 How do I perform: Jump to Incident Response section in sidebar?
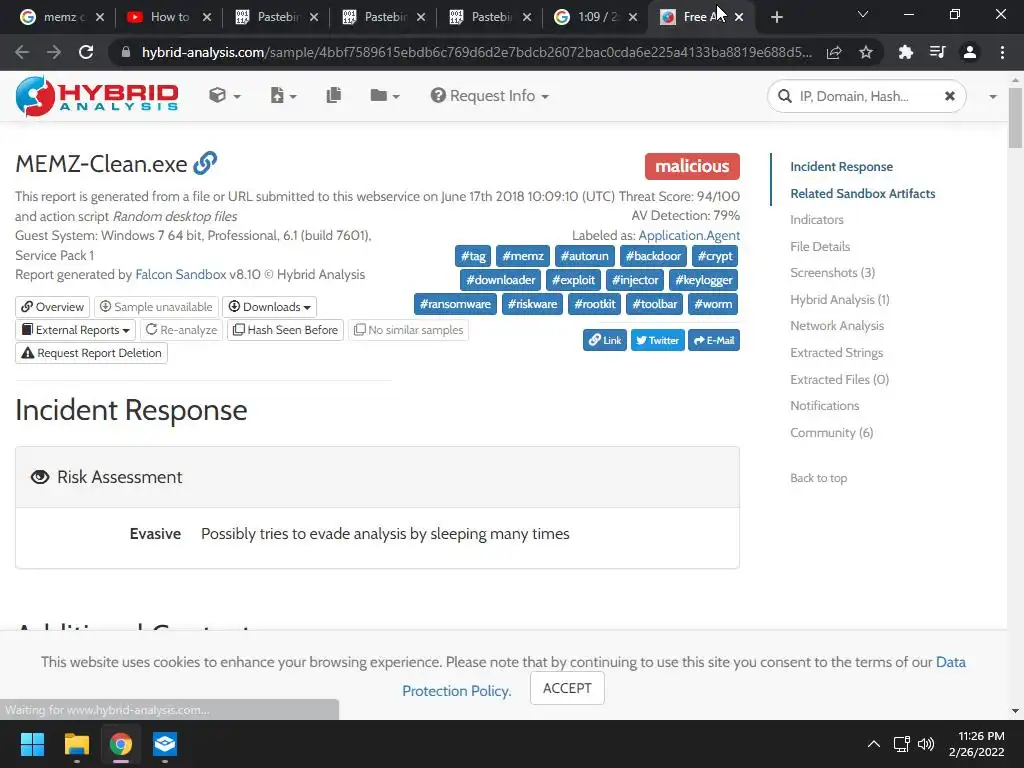pyautogui.click(x=841, y=167)
